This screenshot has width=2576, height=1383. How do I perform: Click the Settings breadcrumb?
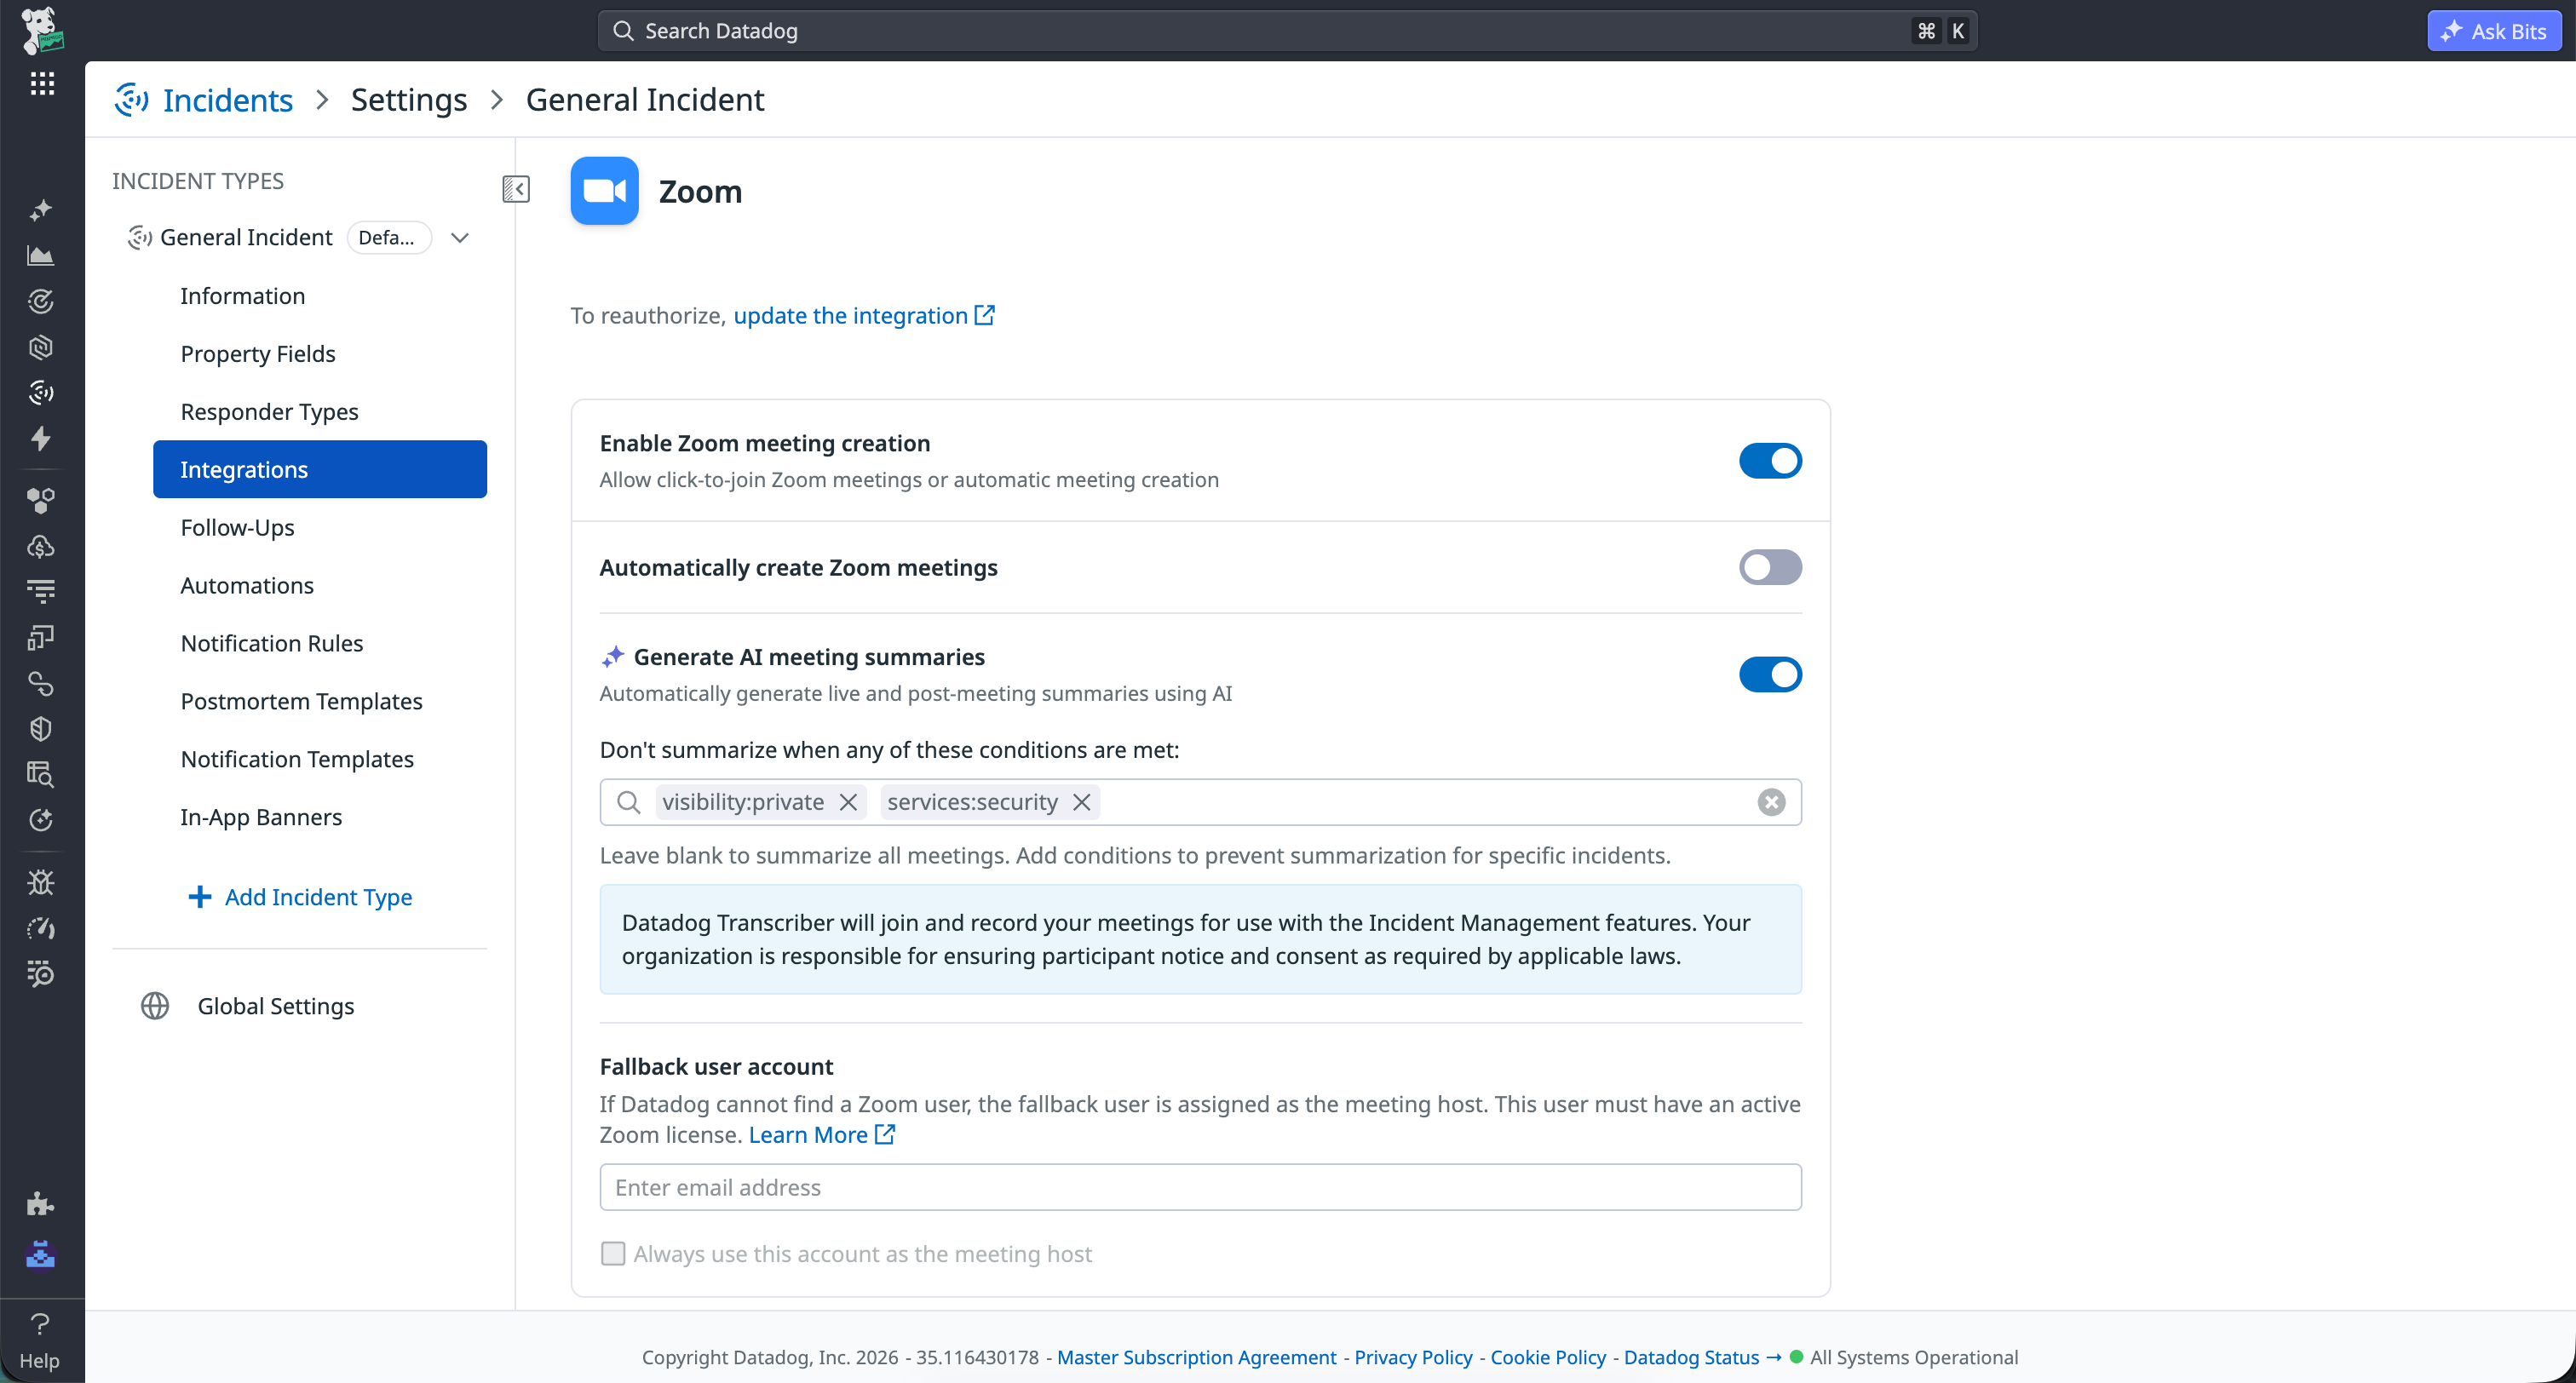(x=409, y=100)
